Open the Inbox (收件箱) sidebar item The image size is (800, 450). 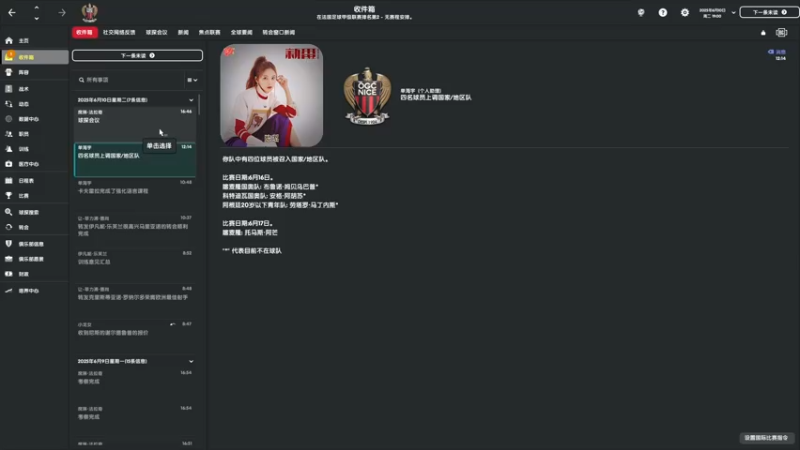click(x=35, y=57)
